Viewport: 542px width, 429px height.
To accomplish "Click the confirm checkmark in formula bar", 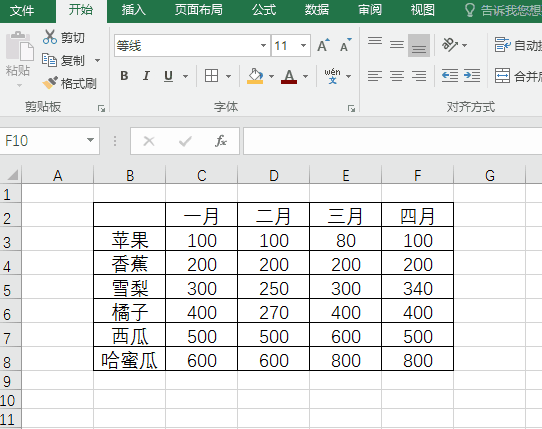I will [x=185, y=141].
